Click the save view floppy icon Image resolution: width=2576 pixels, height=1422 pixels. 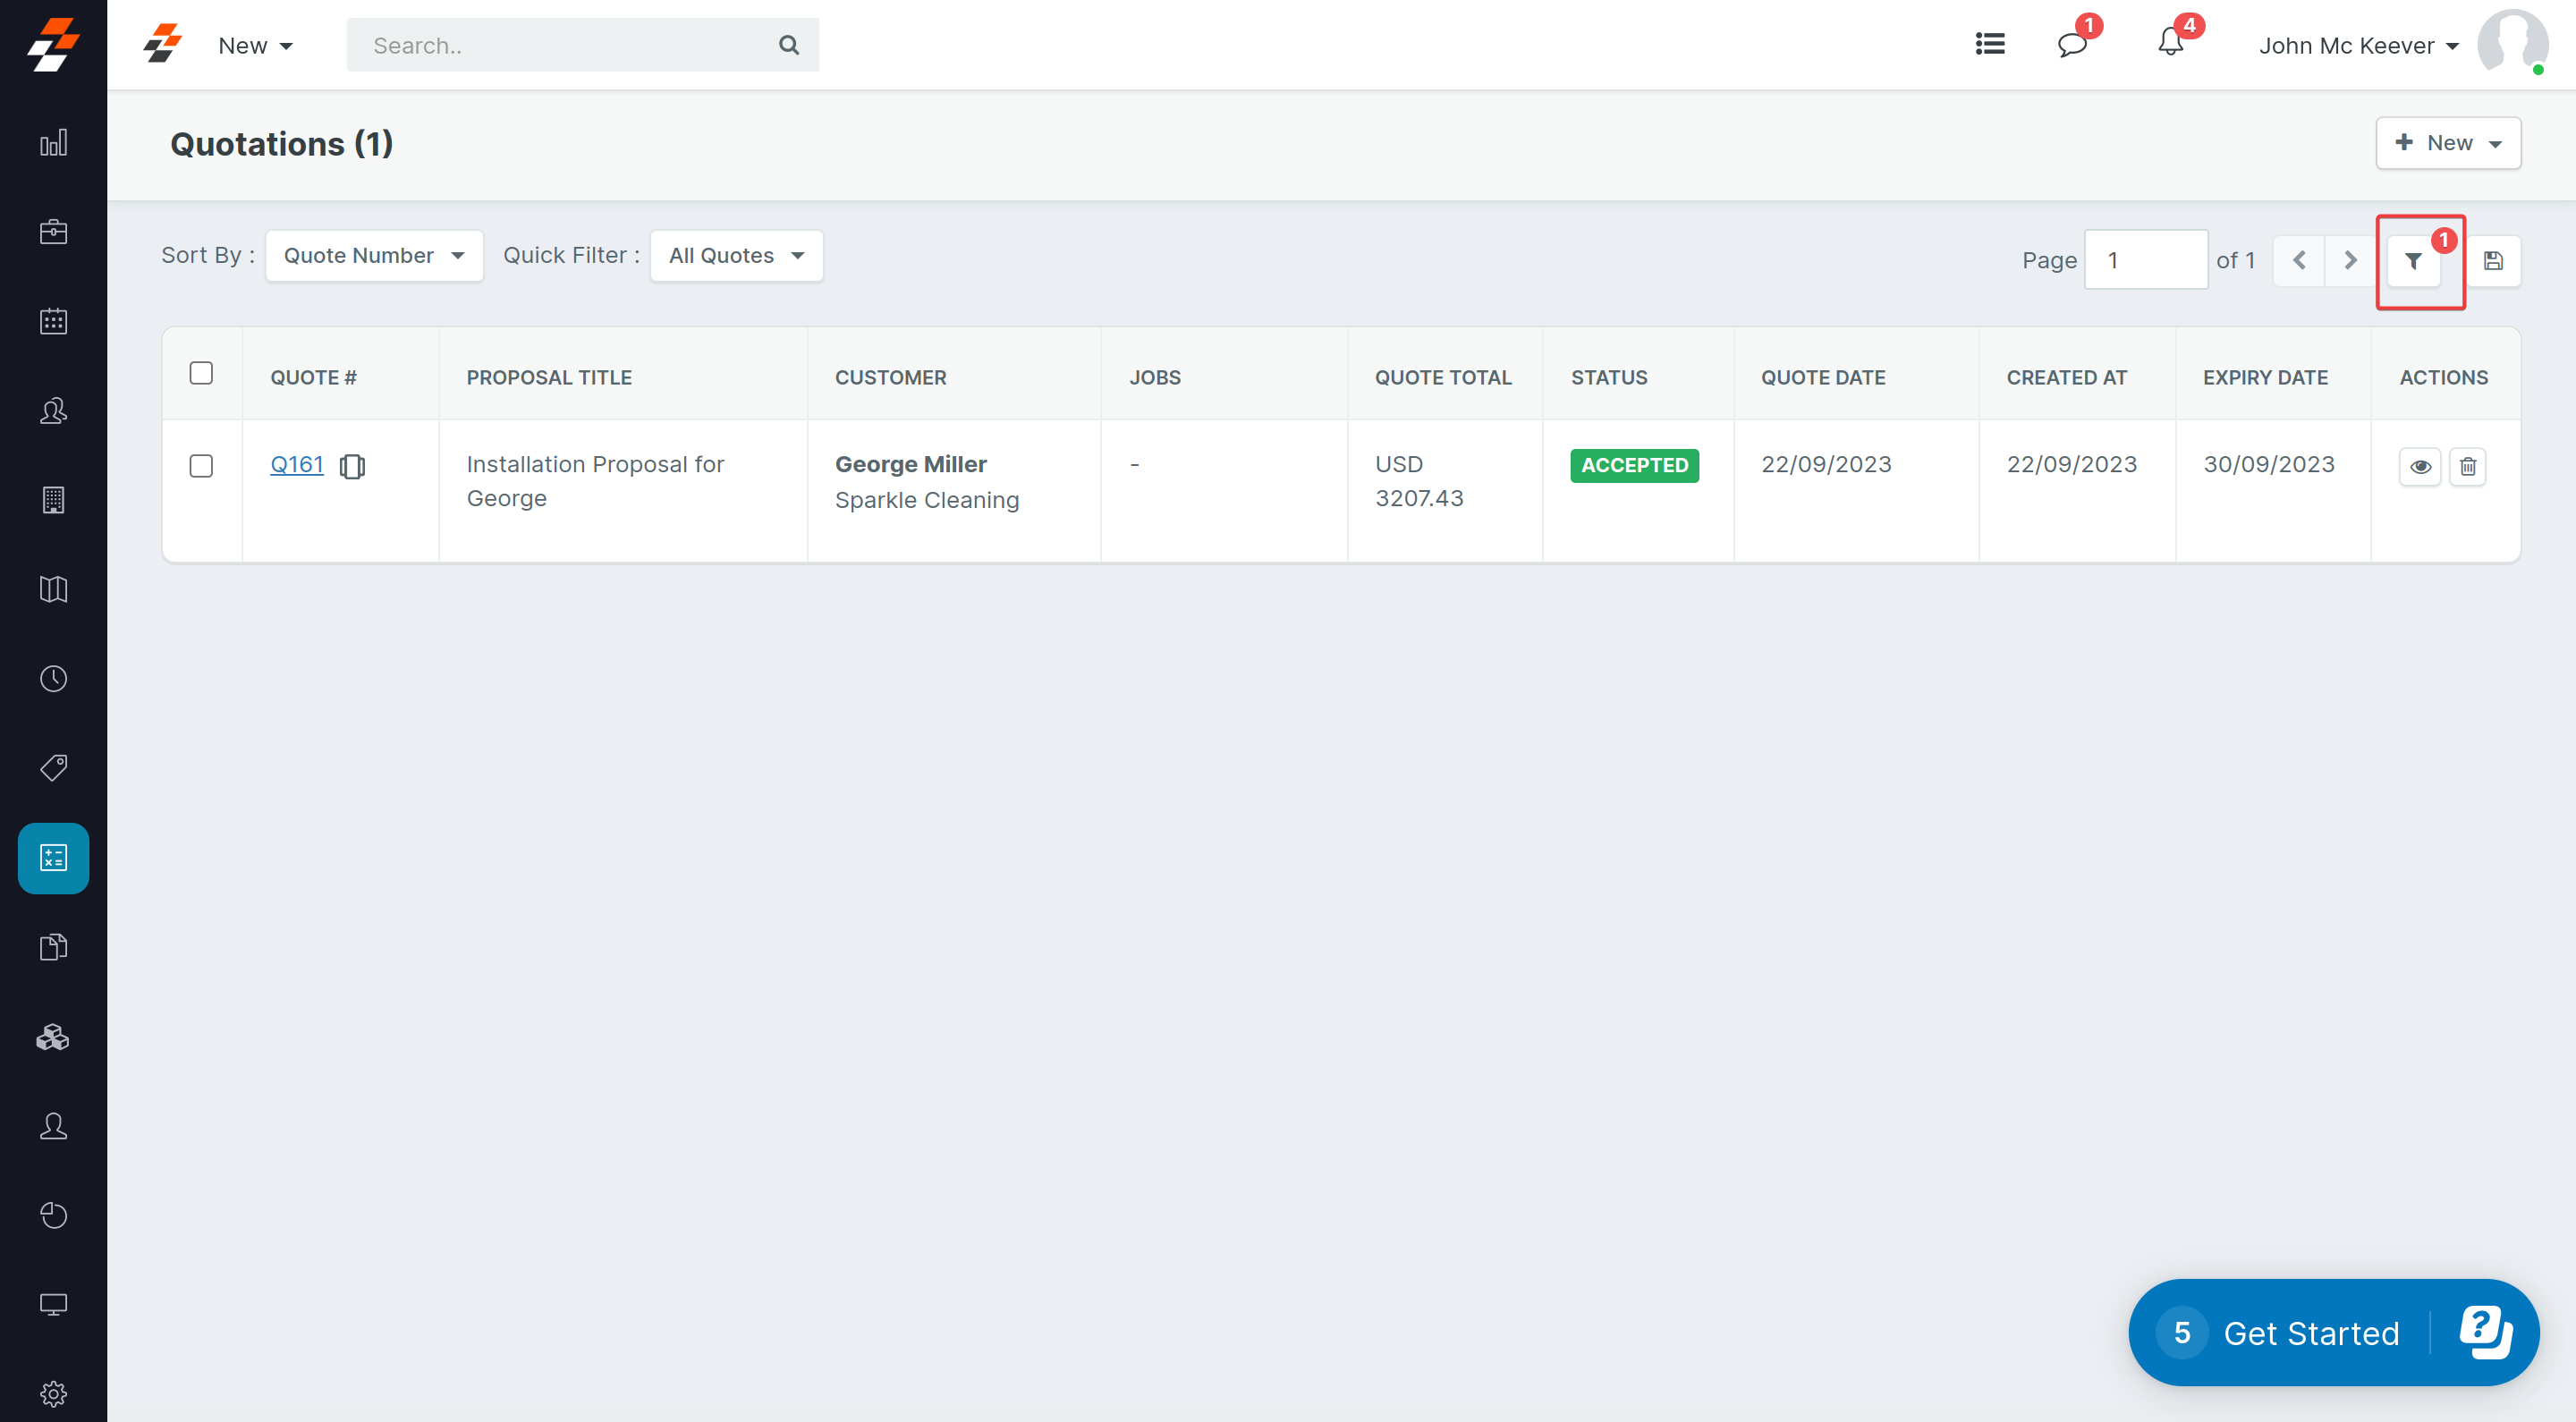pos(2493,261)
